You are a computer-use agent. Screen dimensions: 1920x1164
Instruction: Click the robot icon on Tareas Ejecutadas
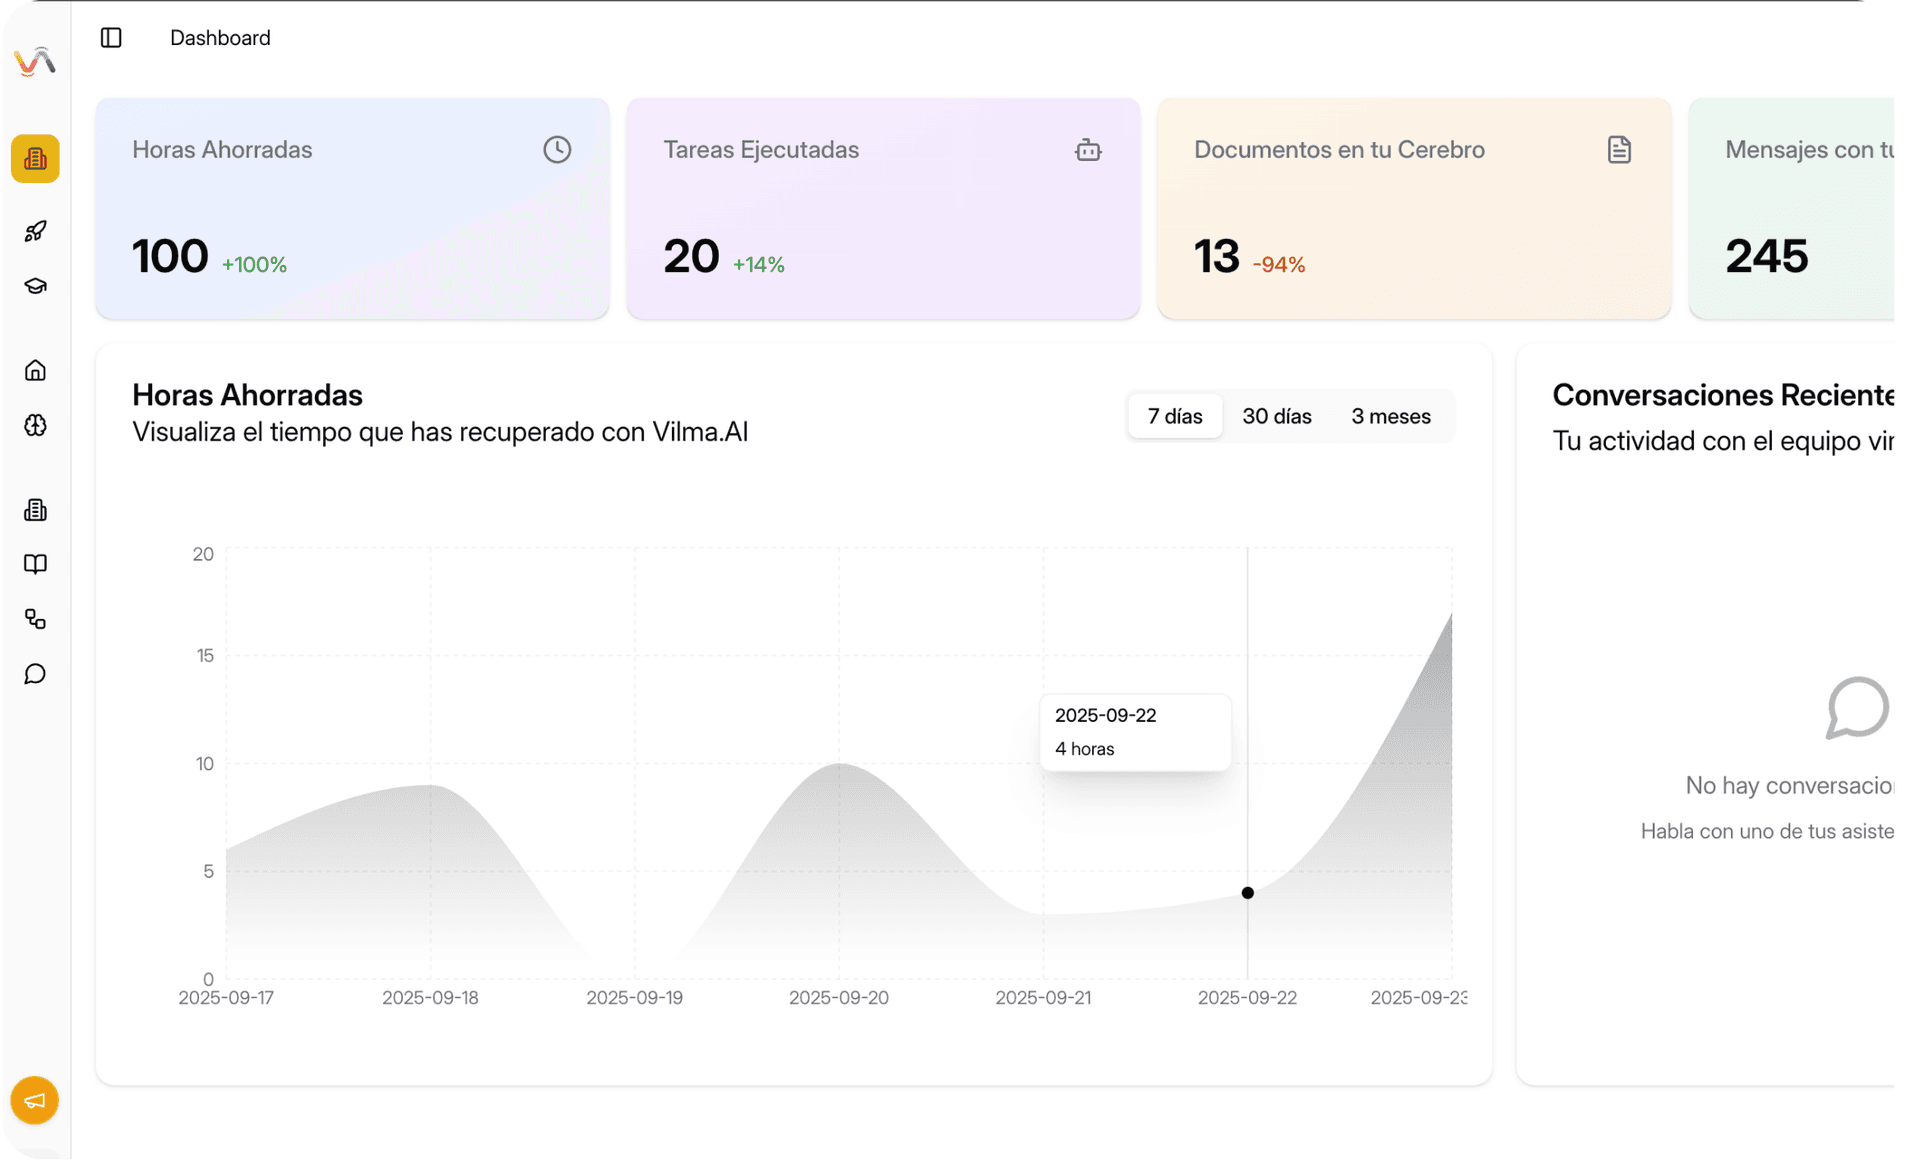point(1088,150)
